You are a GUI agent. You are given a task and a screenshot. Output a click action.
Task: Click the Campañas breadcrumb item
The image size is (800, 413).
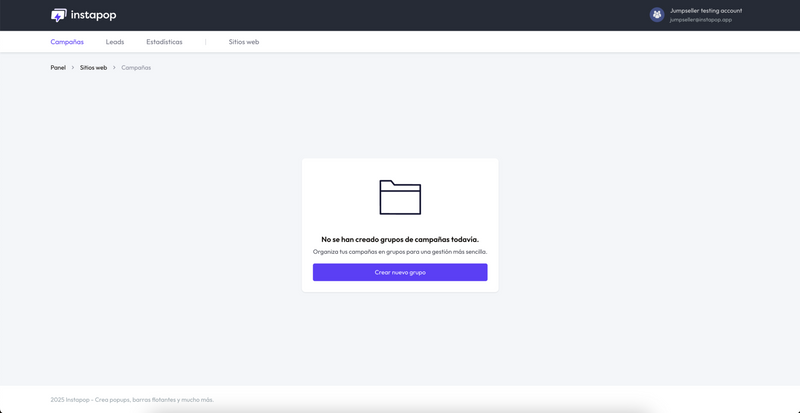[136, 67]
